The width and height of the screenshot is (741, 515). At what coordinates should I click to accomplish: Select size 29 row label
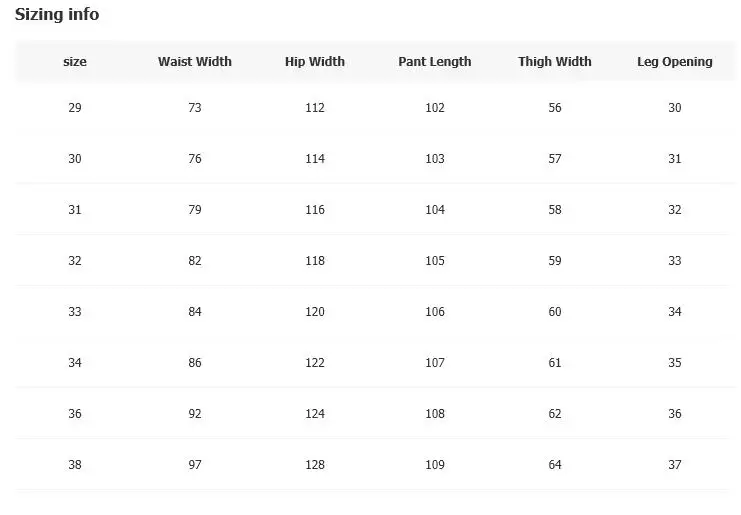click(75, 108)
